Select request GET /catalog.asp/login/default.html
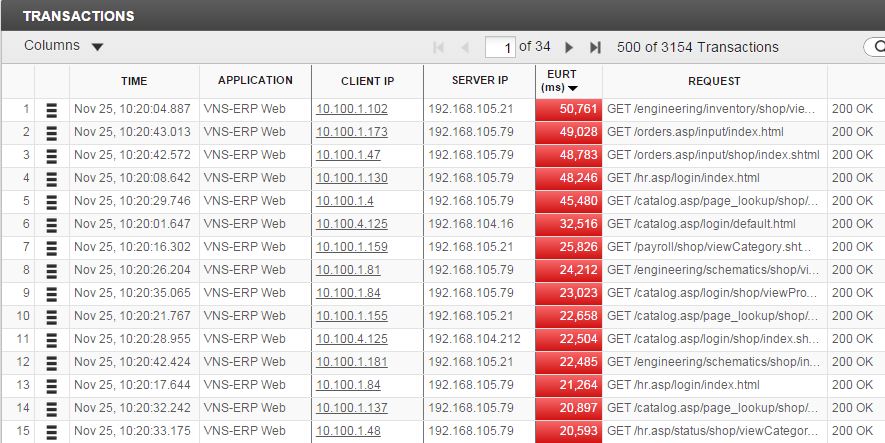Image resolution: width=885 pixels, height=443 pixels. [x=702, y=224]
